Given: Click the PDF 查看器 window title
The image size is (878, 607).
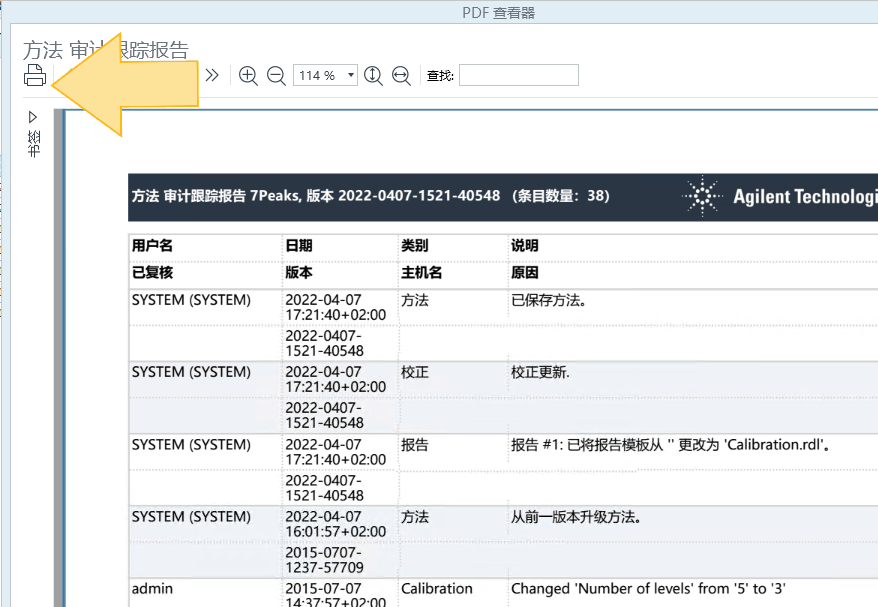Looking at the screenshot, I should tap(498, 12).
